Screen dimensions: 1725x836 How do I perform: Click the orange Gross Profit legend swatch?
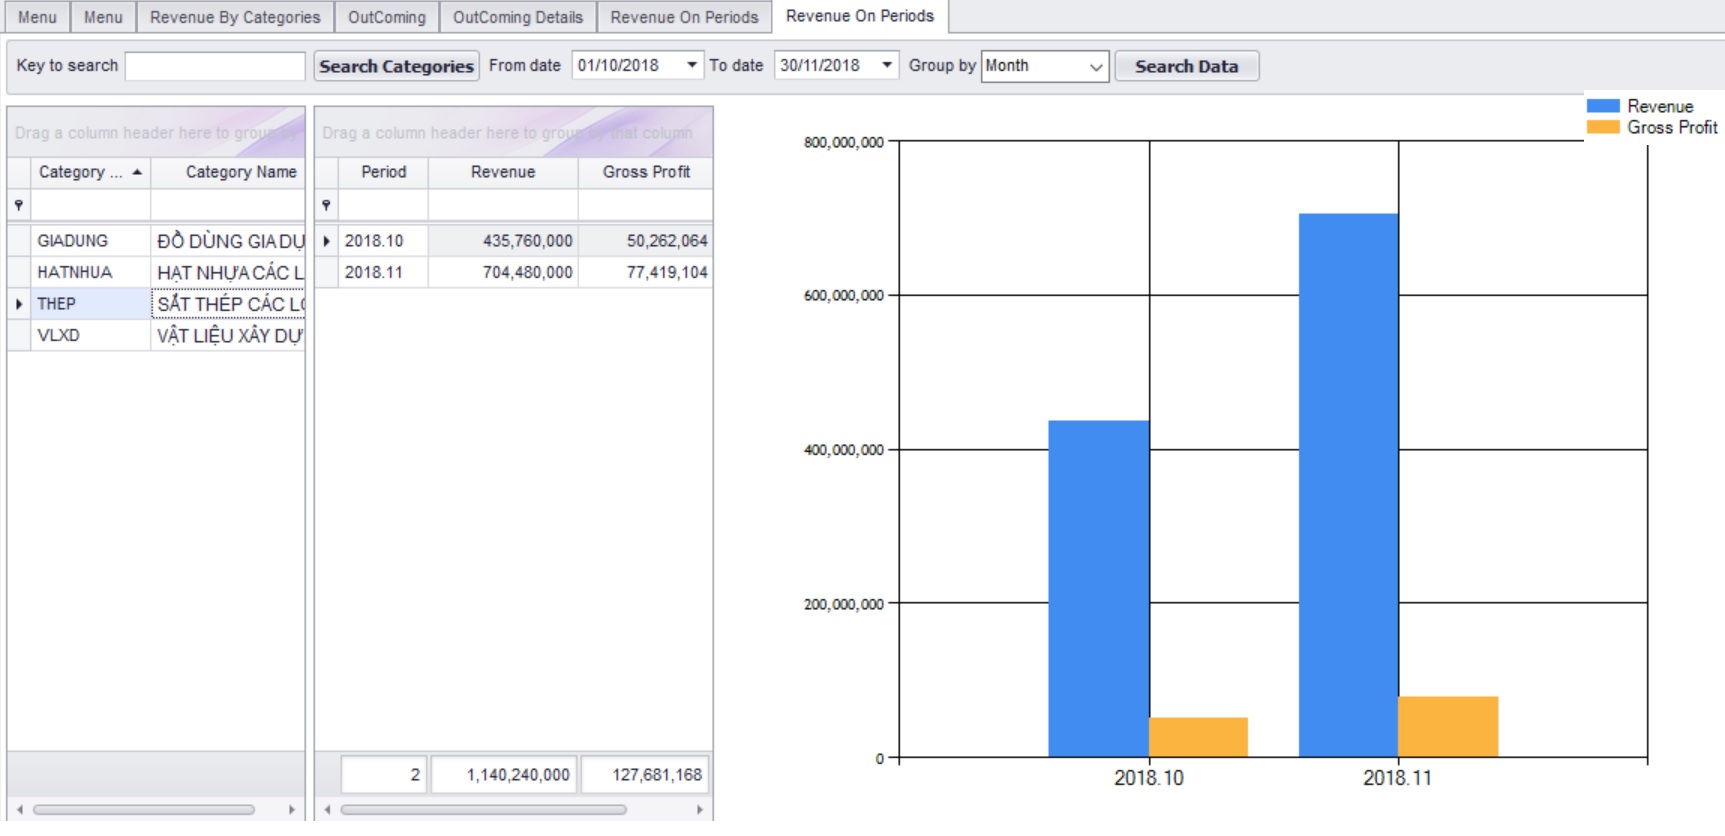pyautogui.click(x=1603, y=127)
